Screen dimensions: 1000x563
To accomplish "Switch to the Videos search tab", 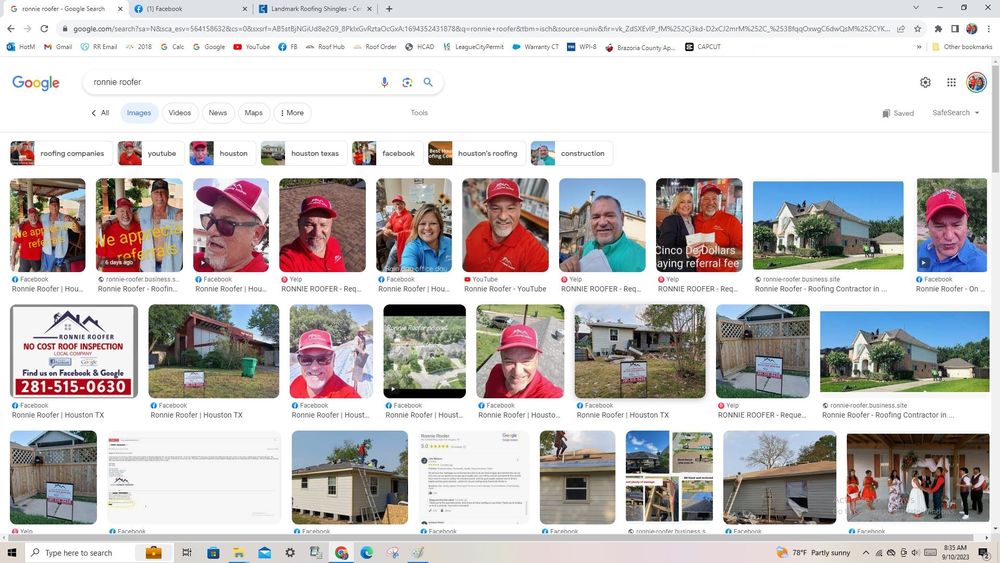I will point(179,113).
